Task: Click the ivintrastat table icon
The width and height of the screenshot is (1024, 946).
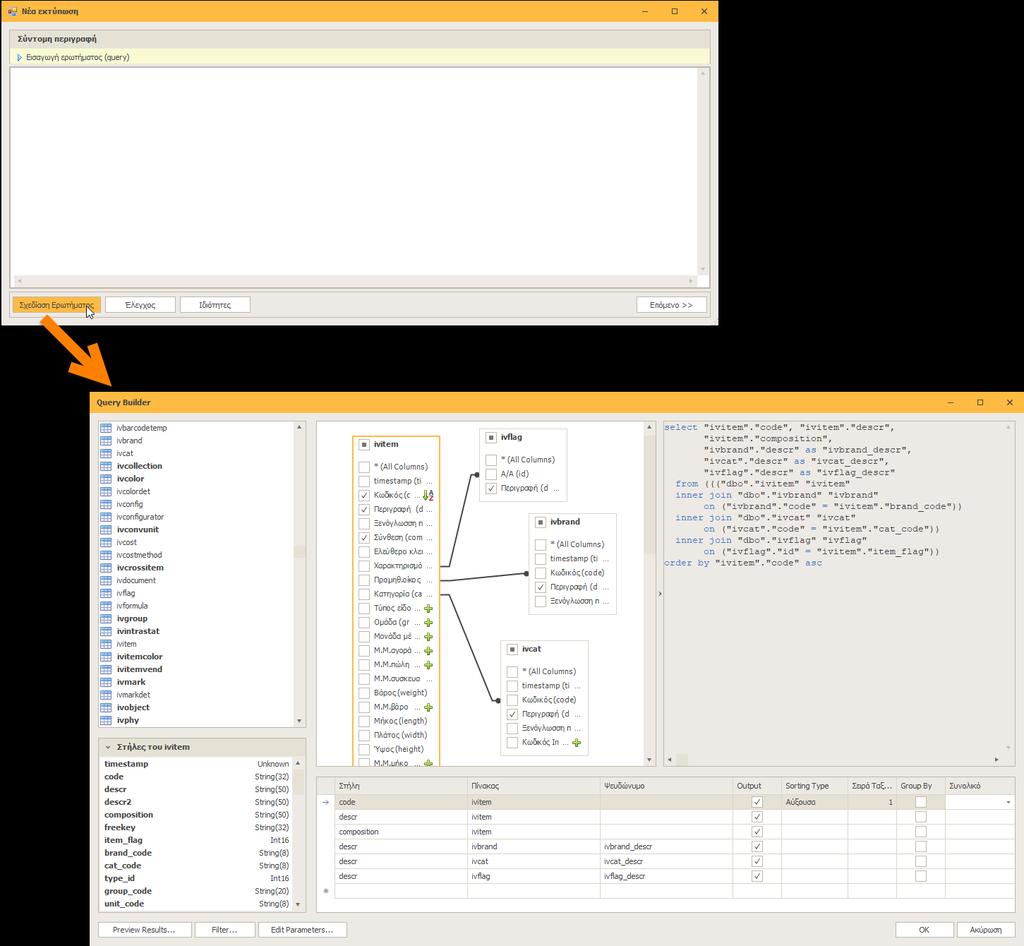Action: click(106, 631)
